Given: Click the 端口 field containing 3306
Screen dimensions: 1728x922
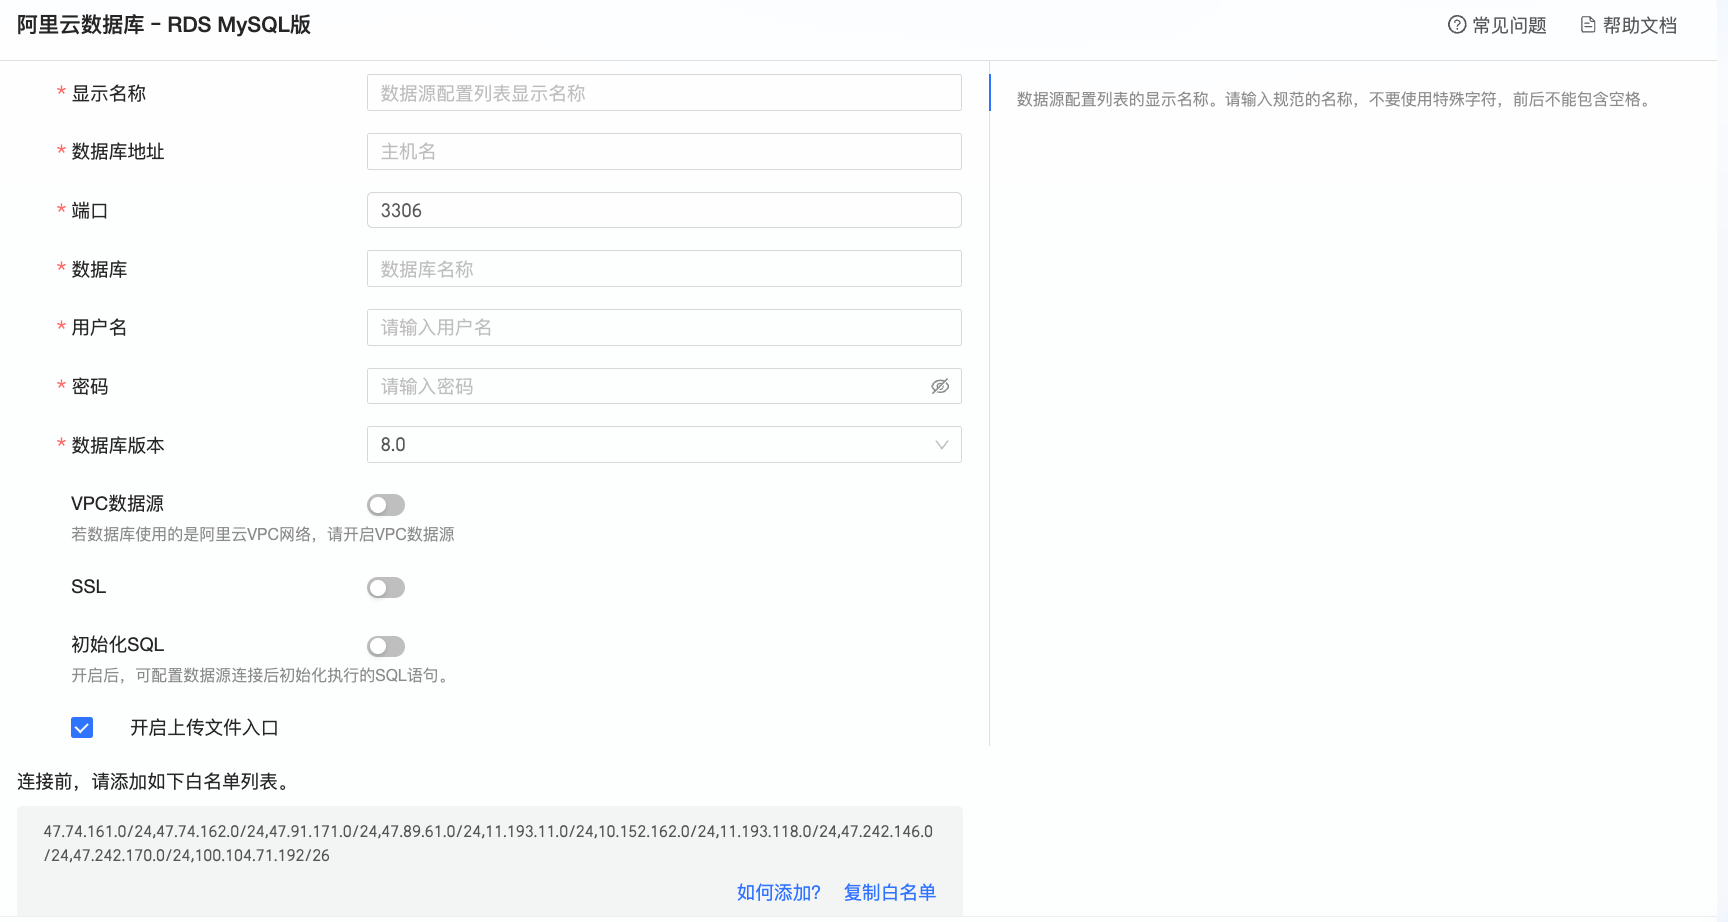Looking at the screenshot, I should coord(664,210).
